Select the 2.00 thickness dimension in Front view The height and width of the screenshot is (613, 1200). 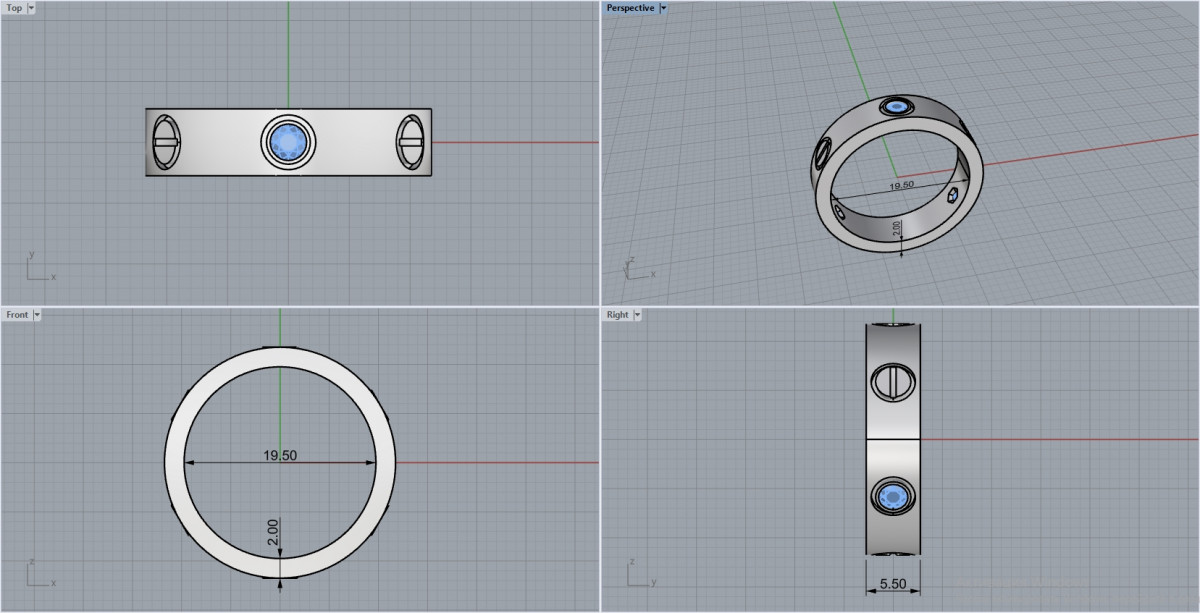click(x=273, y=532)
